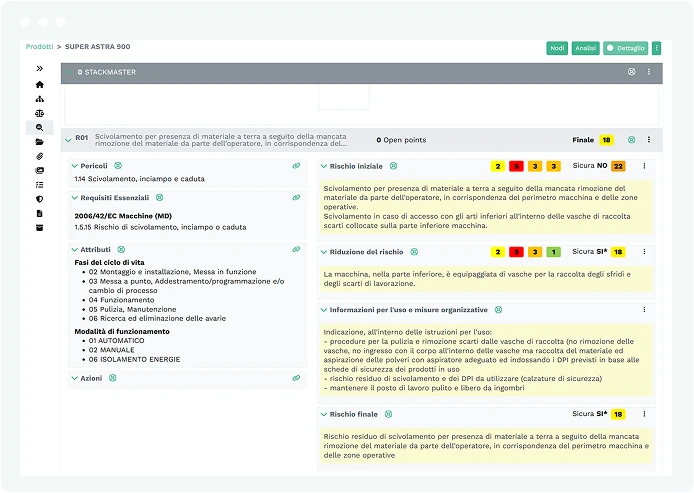Click the circular icon beside Riduzione del rischio
This screenshot has width=694, height=493.
click(x=414, y=252)
